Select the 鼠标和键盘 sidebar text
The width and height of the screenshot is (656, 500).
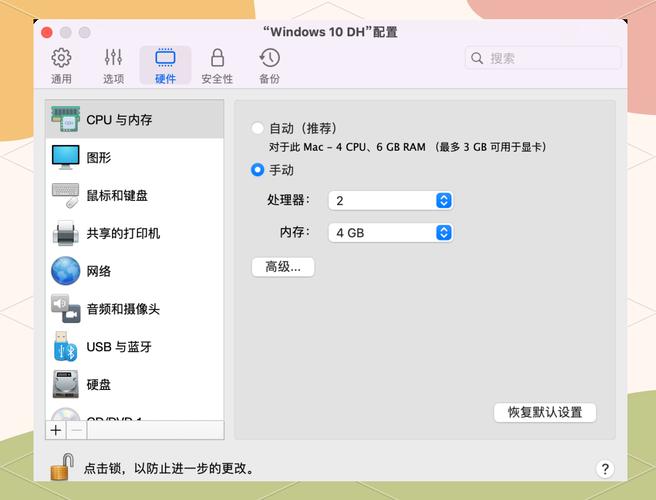coord(117,195)
